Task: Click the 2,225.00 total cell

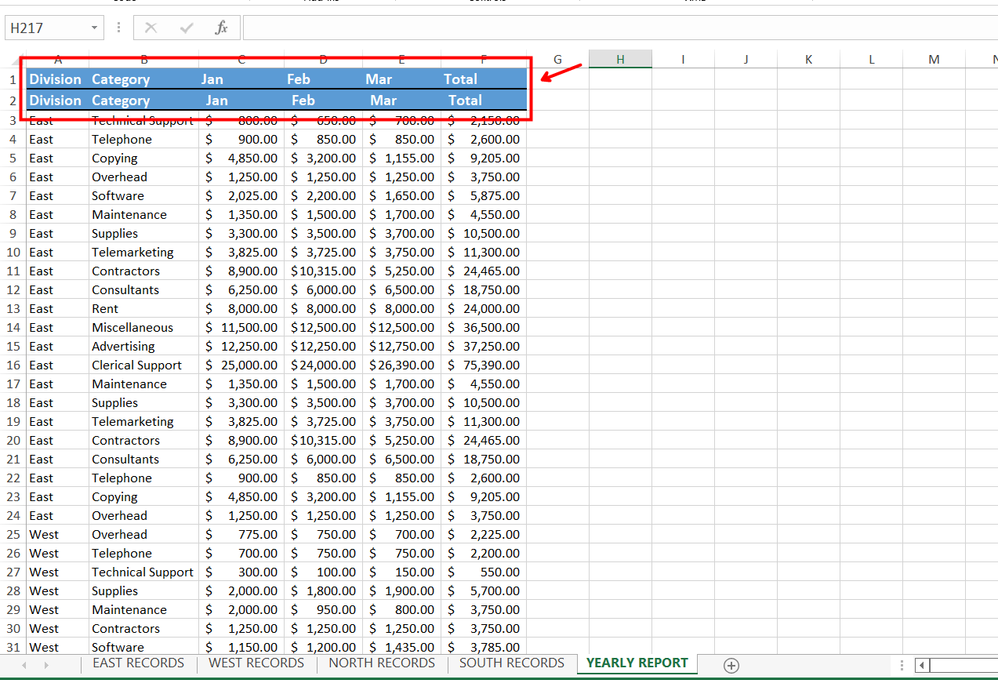Action: (484, 534)
